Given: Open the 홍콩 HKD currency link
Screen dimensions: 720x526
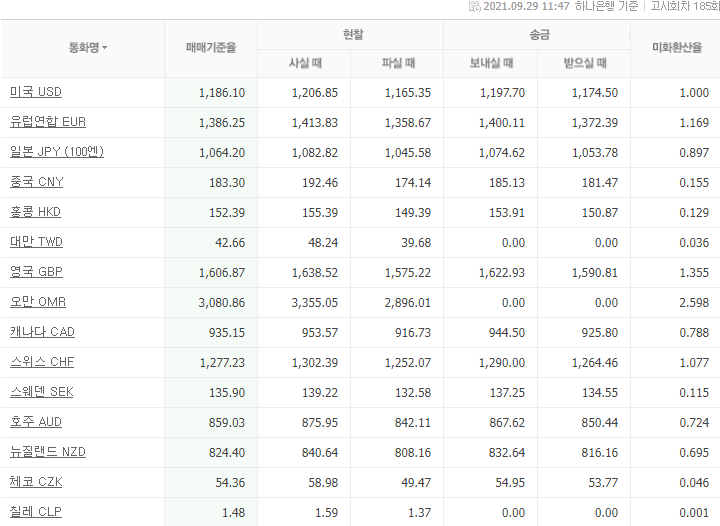Looking at the screenshot, I should 35,212.
